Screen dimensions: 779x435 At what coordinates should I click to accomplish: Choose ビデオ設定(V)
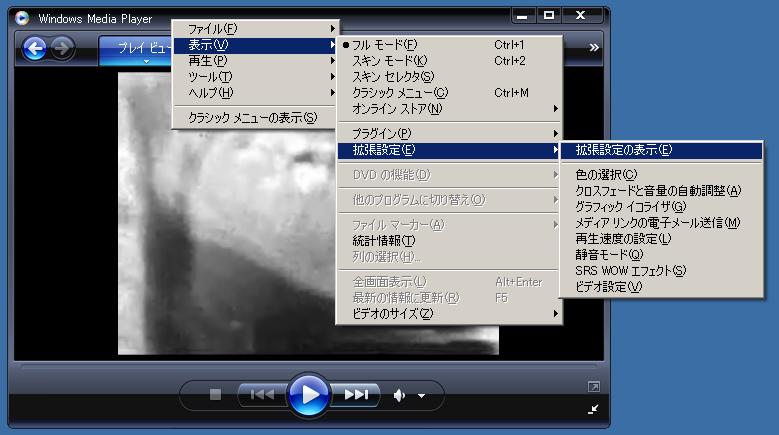coord(662,287)
